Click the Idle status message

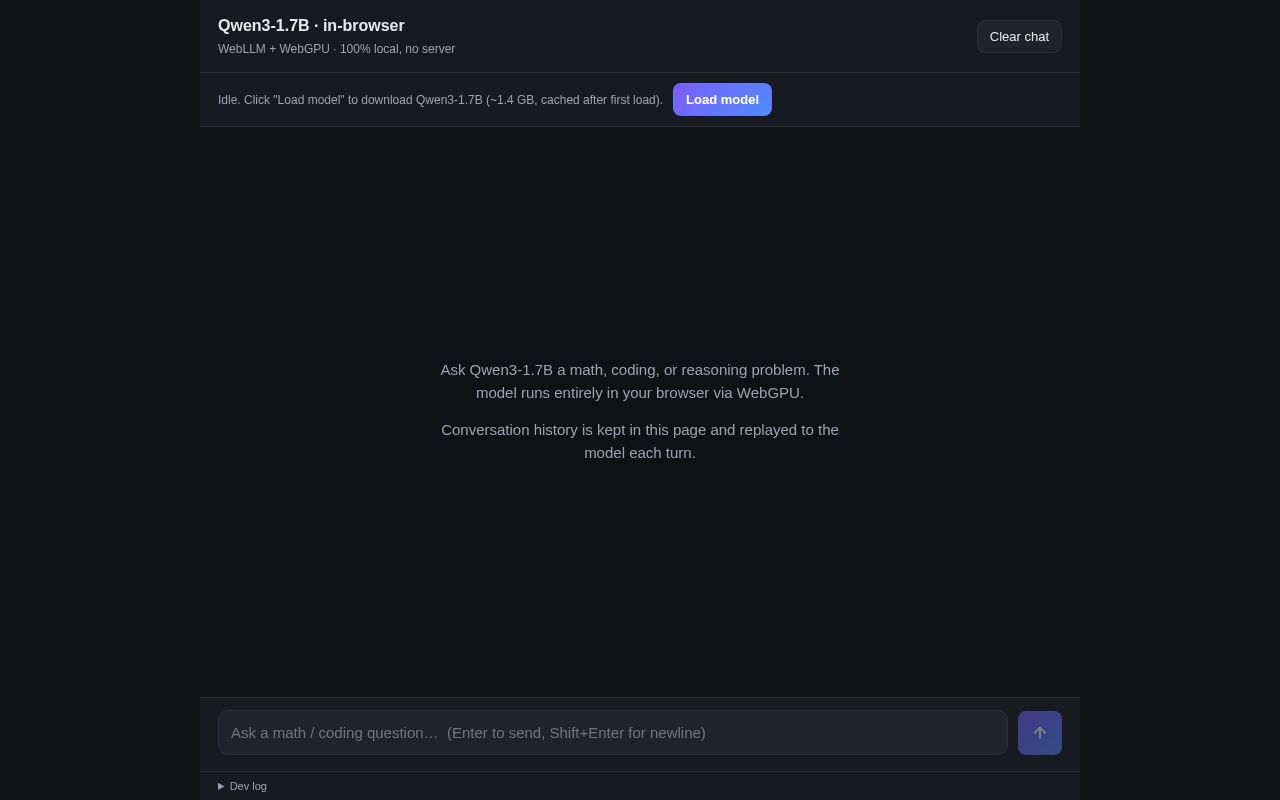pyautogui.click(x=440, y=100)
